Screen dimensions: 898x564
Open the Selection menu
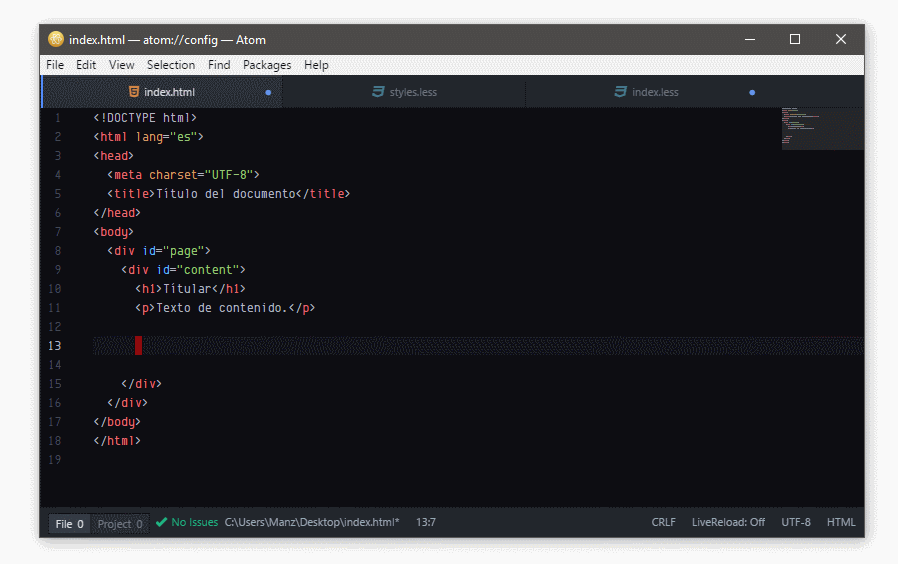[171, 65]
